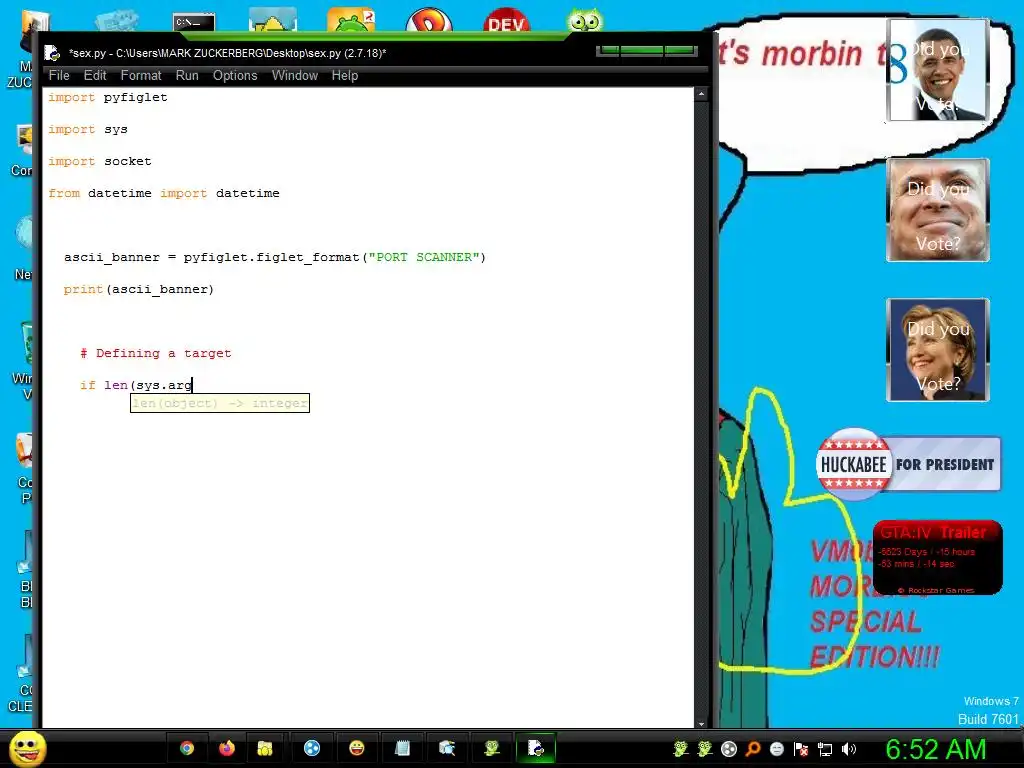Screen dimensions: 1024x768
Task: Select the Command Prompt desktop icon
Action: tap(194, 22)
